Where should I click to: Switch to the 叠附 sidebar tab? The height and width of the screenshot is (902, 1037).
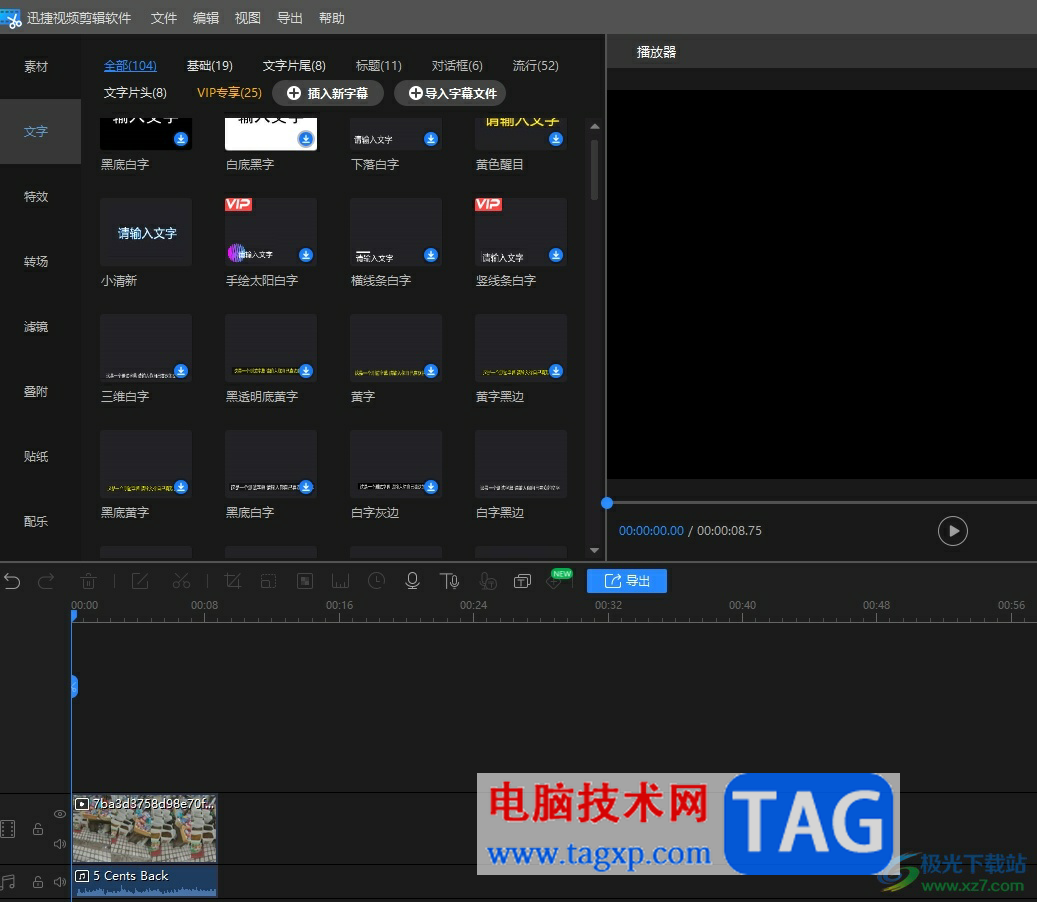click(x=36, y=391)
